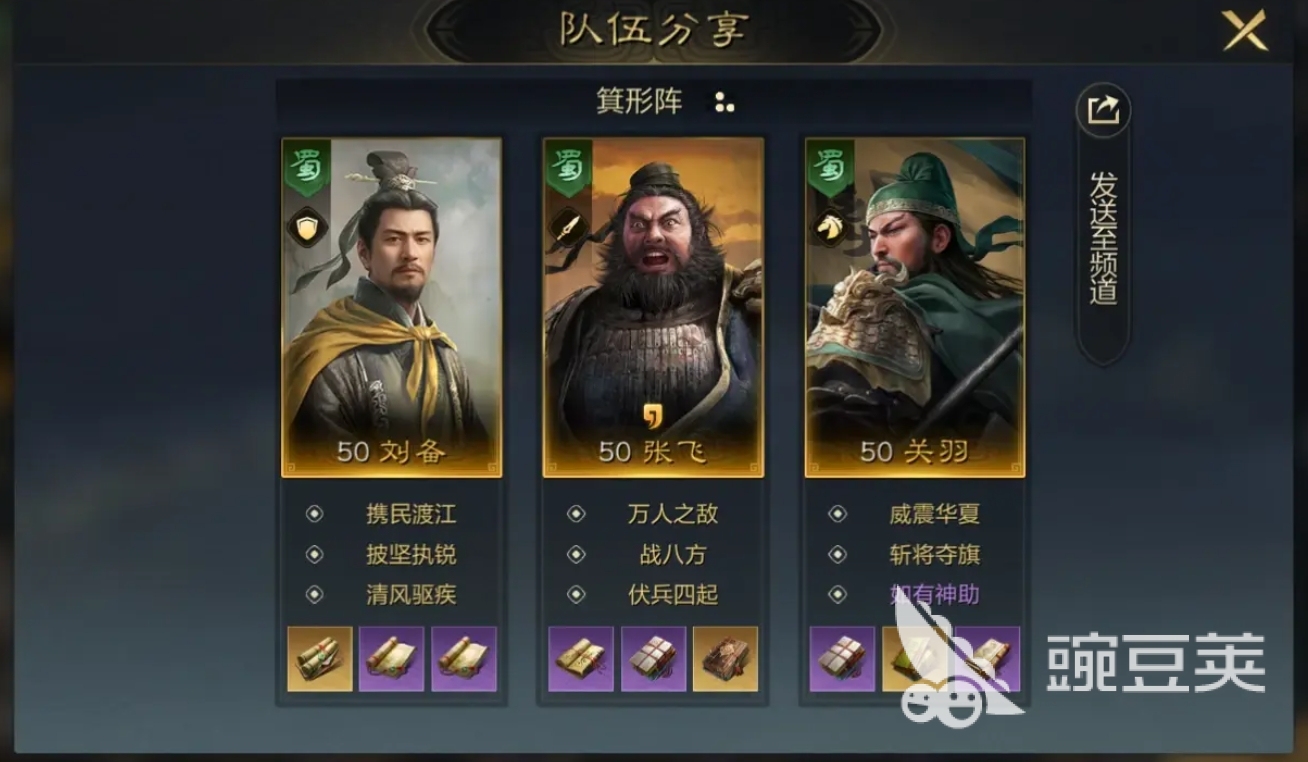Select Liu Bei's middle purple scroll item
The width and height of the screenshot is (1308, 762).
pos(392,659)
